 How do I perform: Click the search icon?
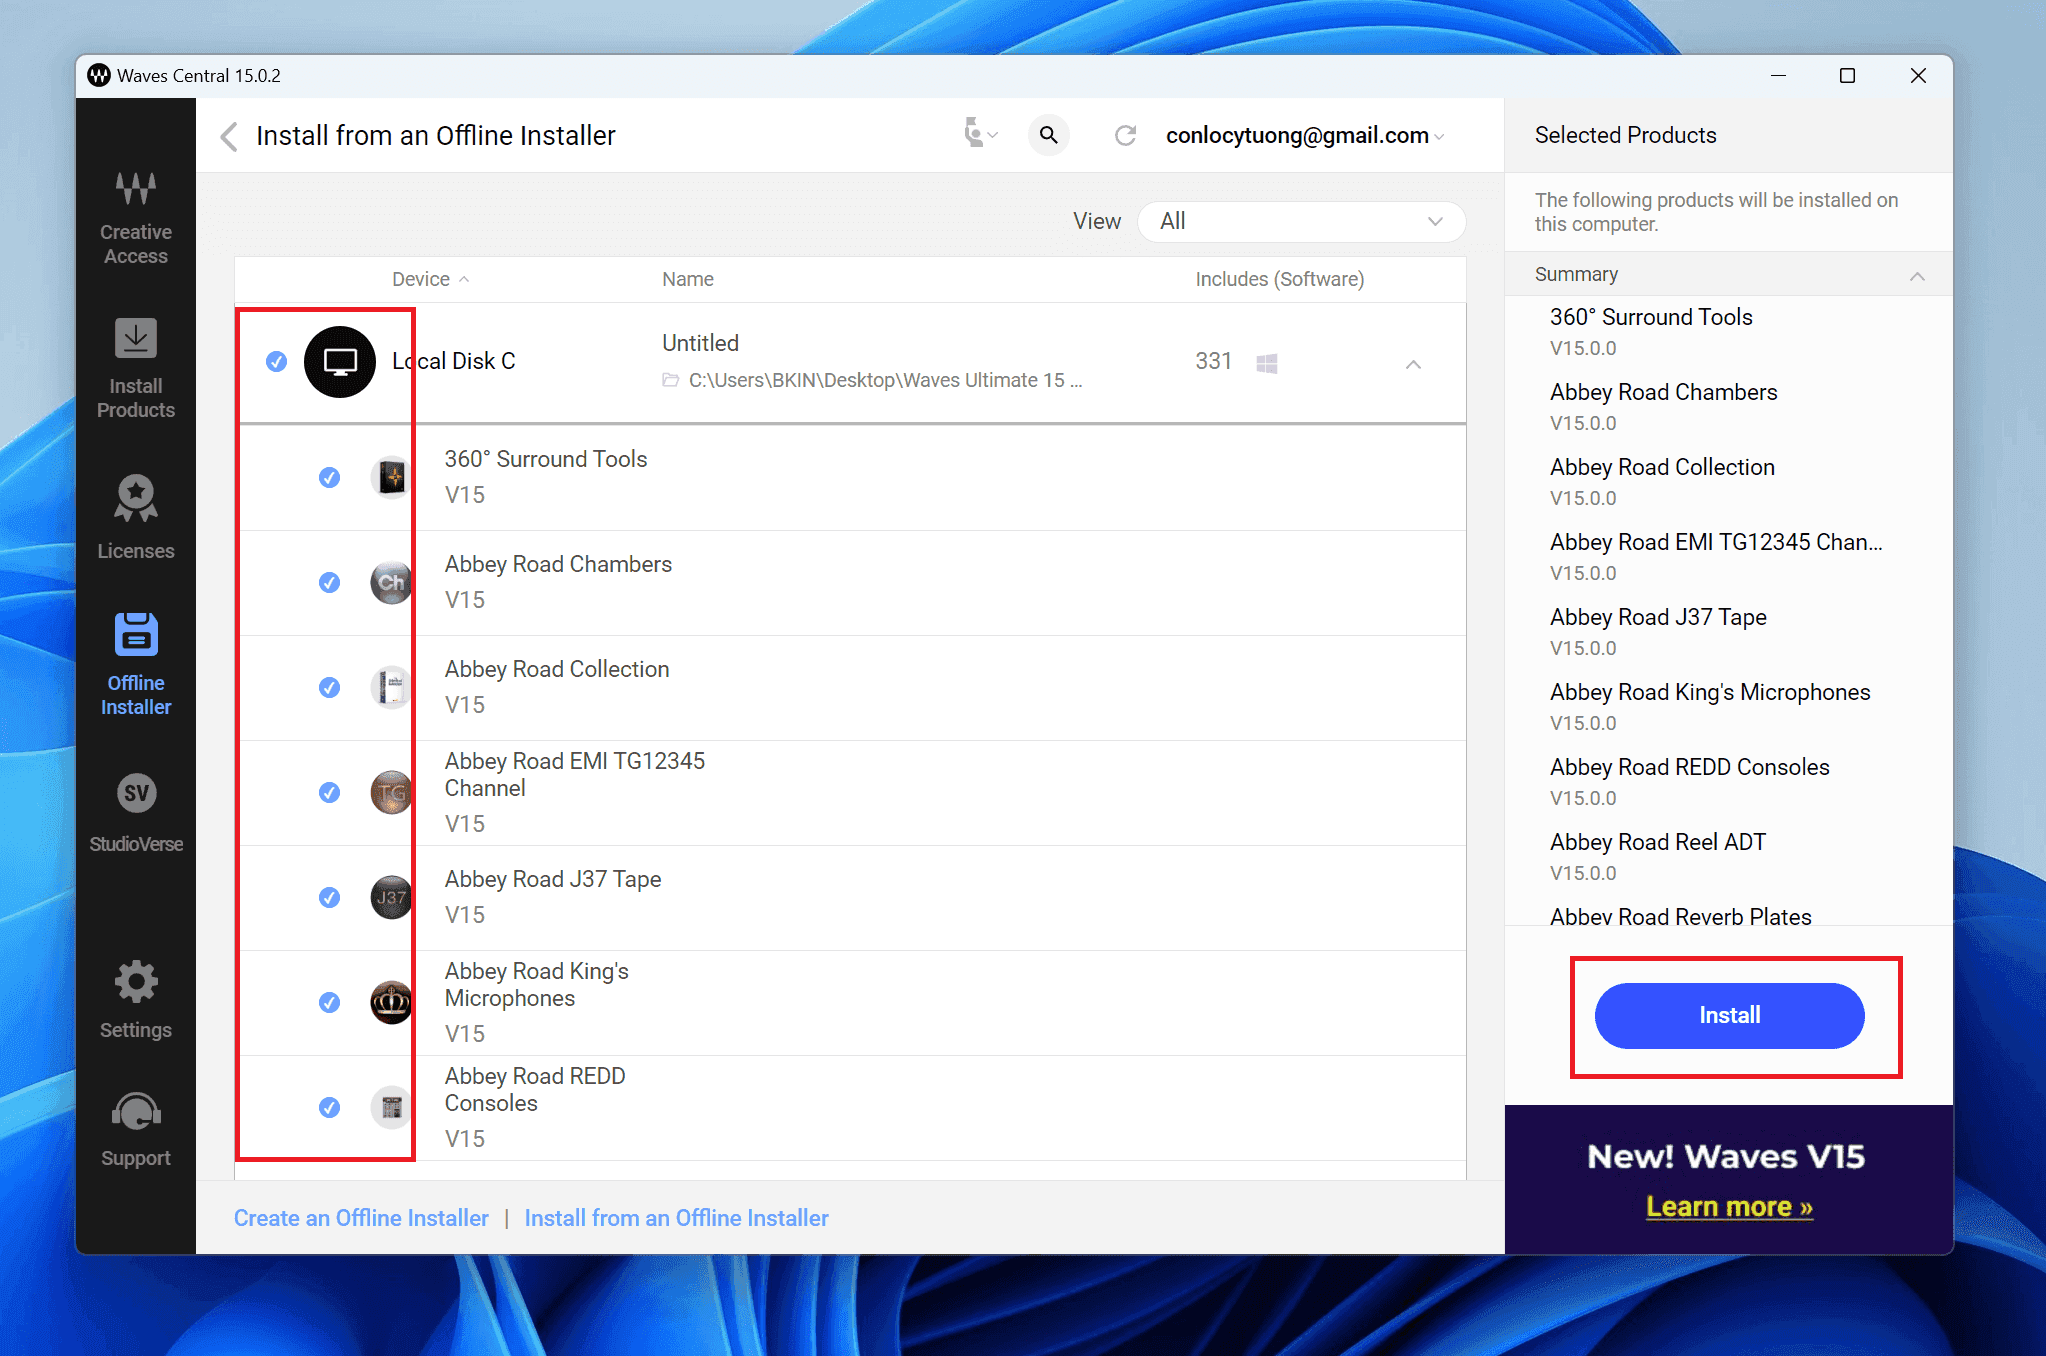[1047, 135]
